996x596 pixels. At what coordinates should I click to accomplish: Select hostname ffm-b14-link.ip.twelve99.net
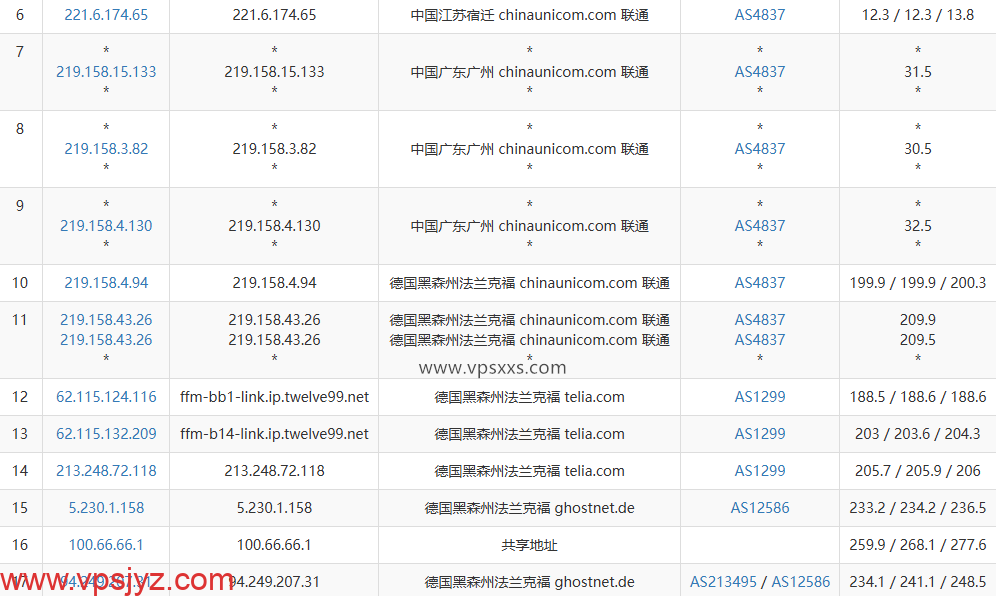[x=274, y=434]
